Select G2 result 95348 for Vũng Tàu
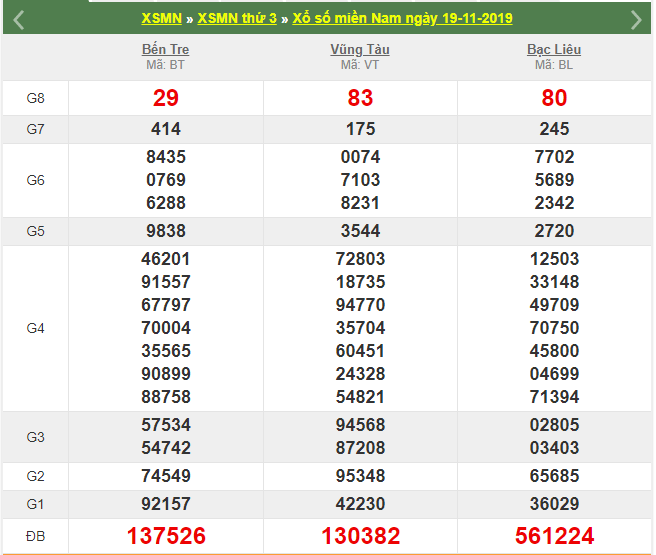 point(360,476)
